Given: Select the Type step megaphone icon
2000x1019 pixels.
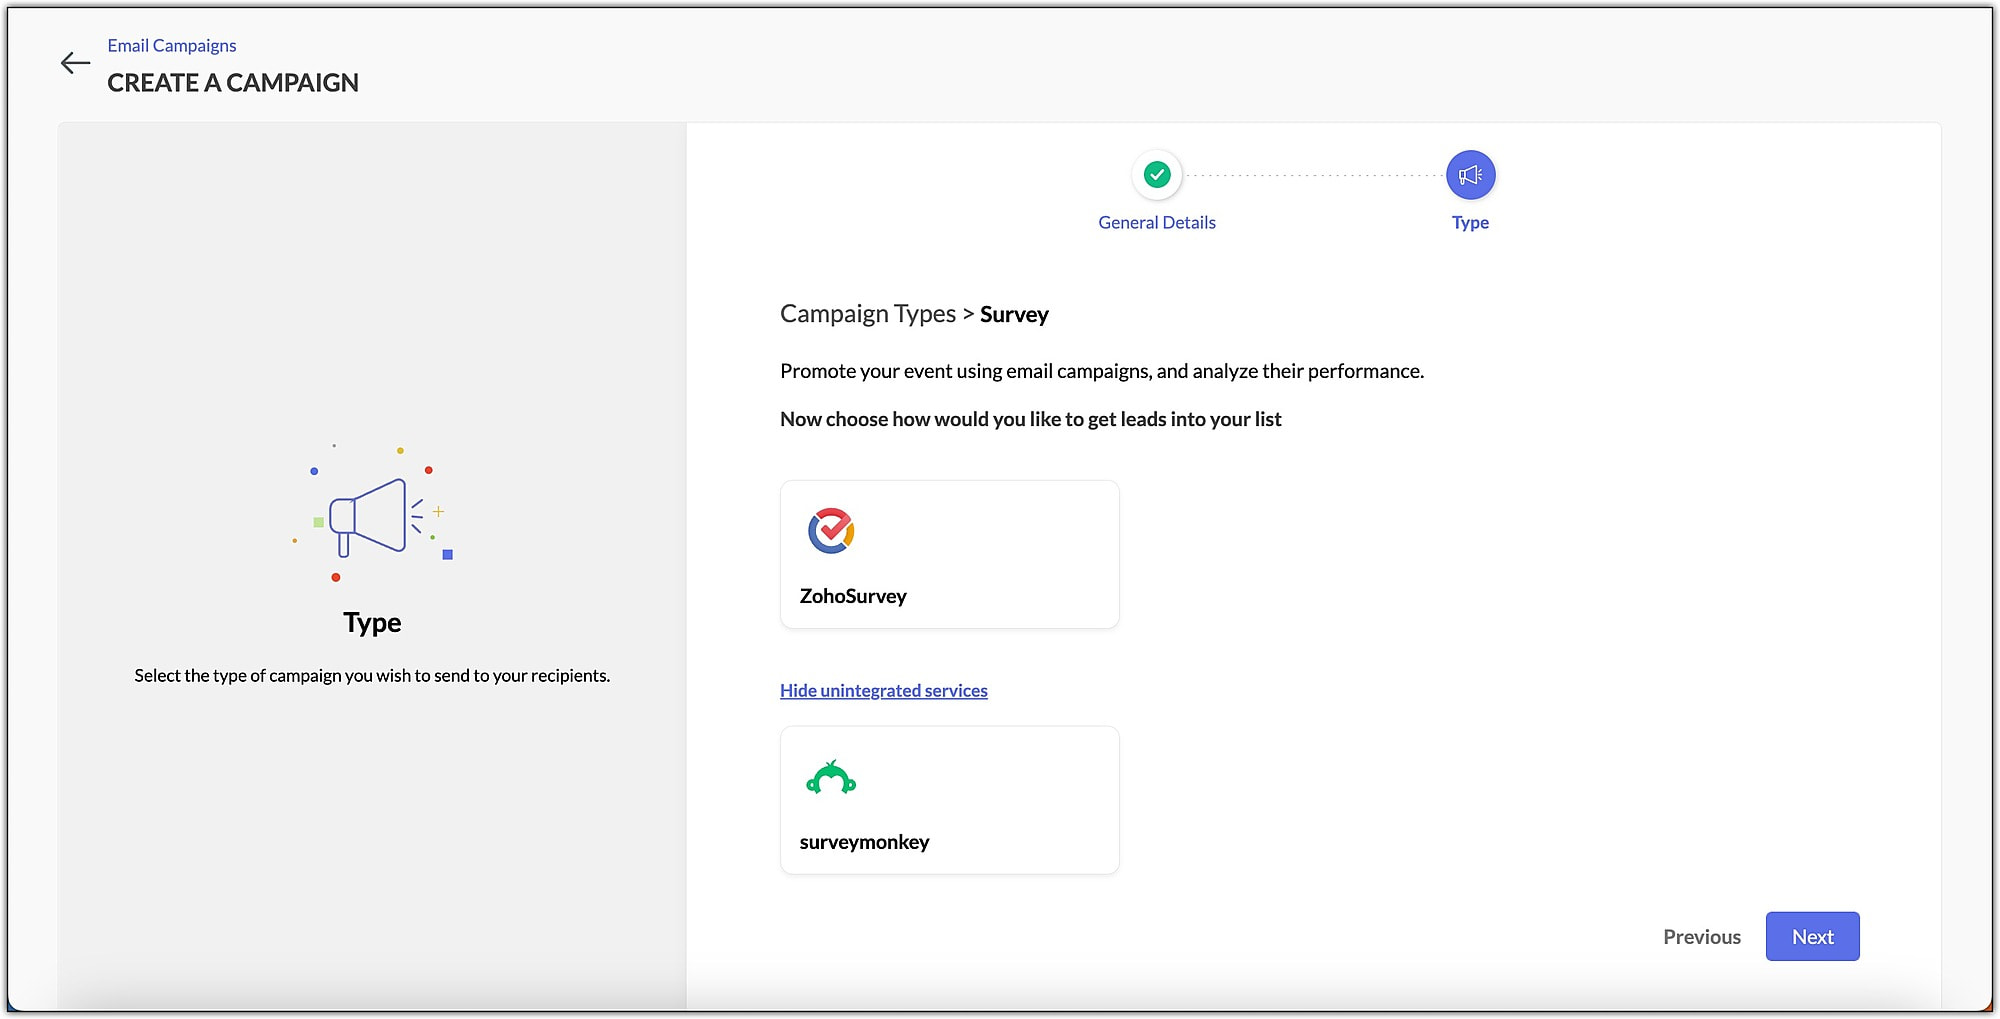Looking at the screenshot, I should click(1470, 175).
